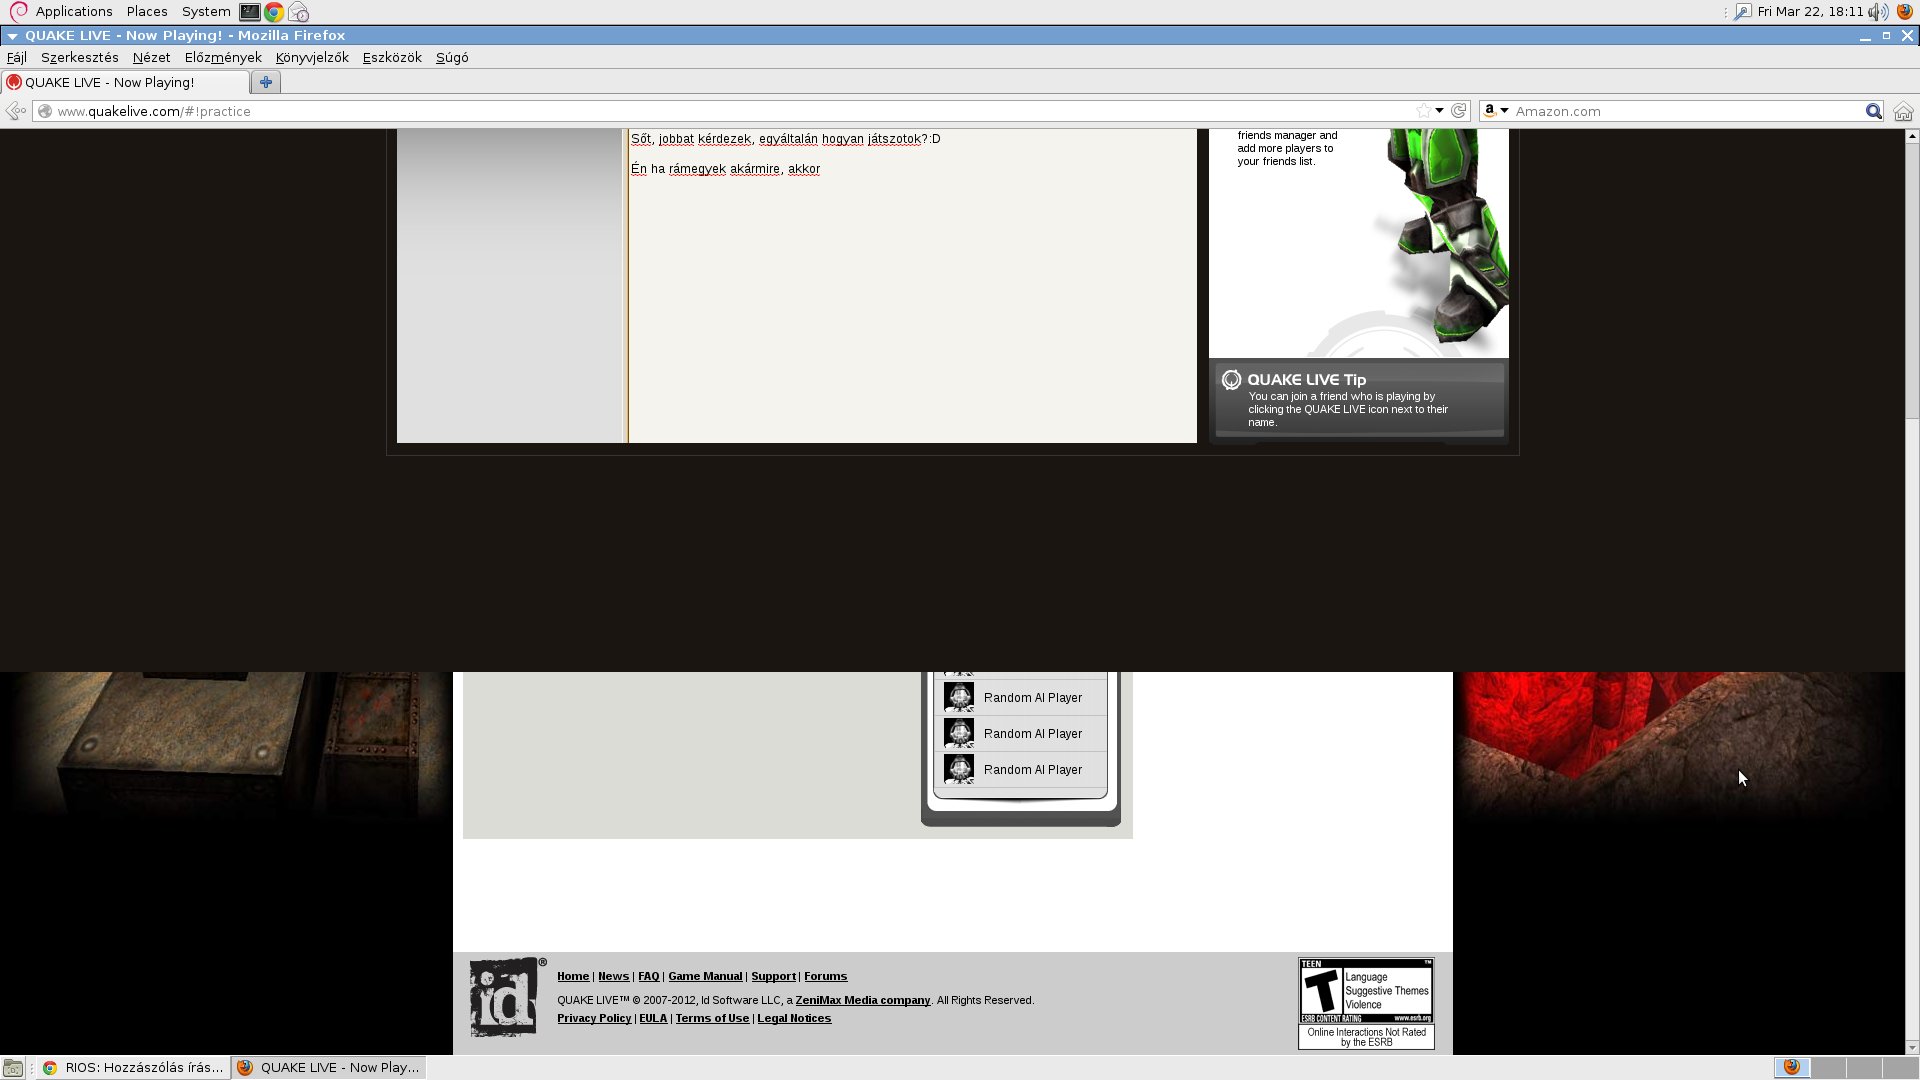The height and width of the screenshot is (1080, 1920).
Task: Click the magnifier search button
Action: coord(1873,111)
